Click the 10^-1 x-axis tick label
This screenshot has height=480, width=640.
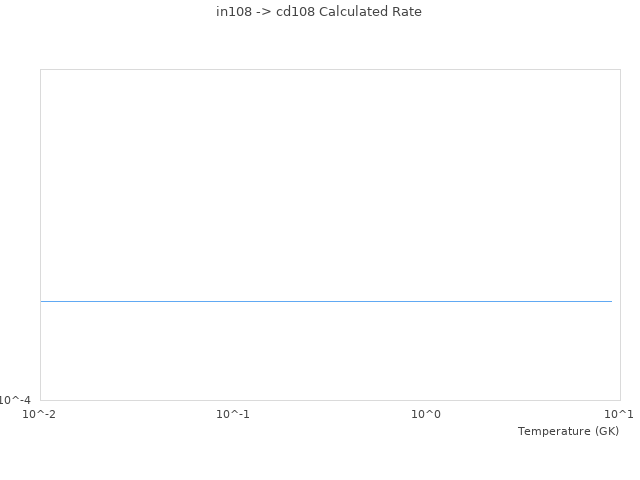pos(233,414)
